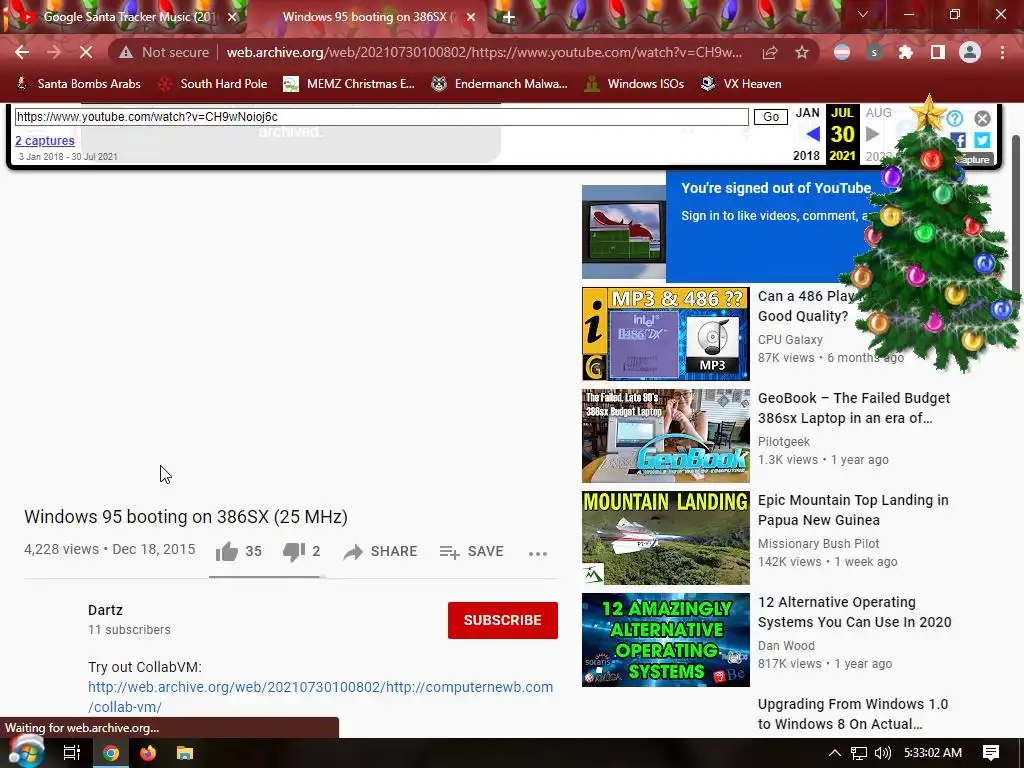Viewport: 1024px width, 768px height.
Task: Click SAVE to playlist button
Action: (x=471, y=552)
